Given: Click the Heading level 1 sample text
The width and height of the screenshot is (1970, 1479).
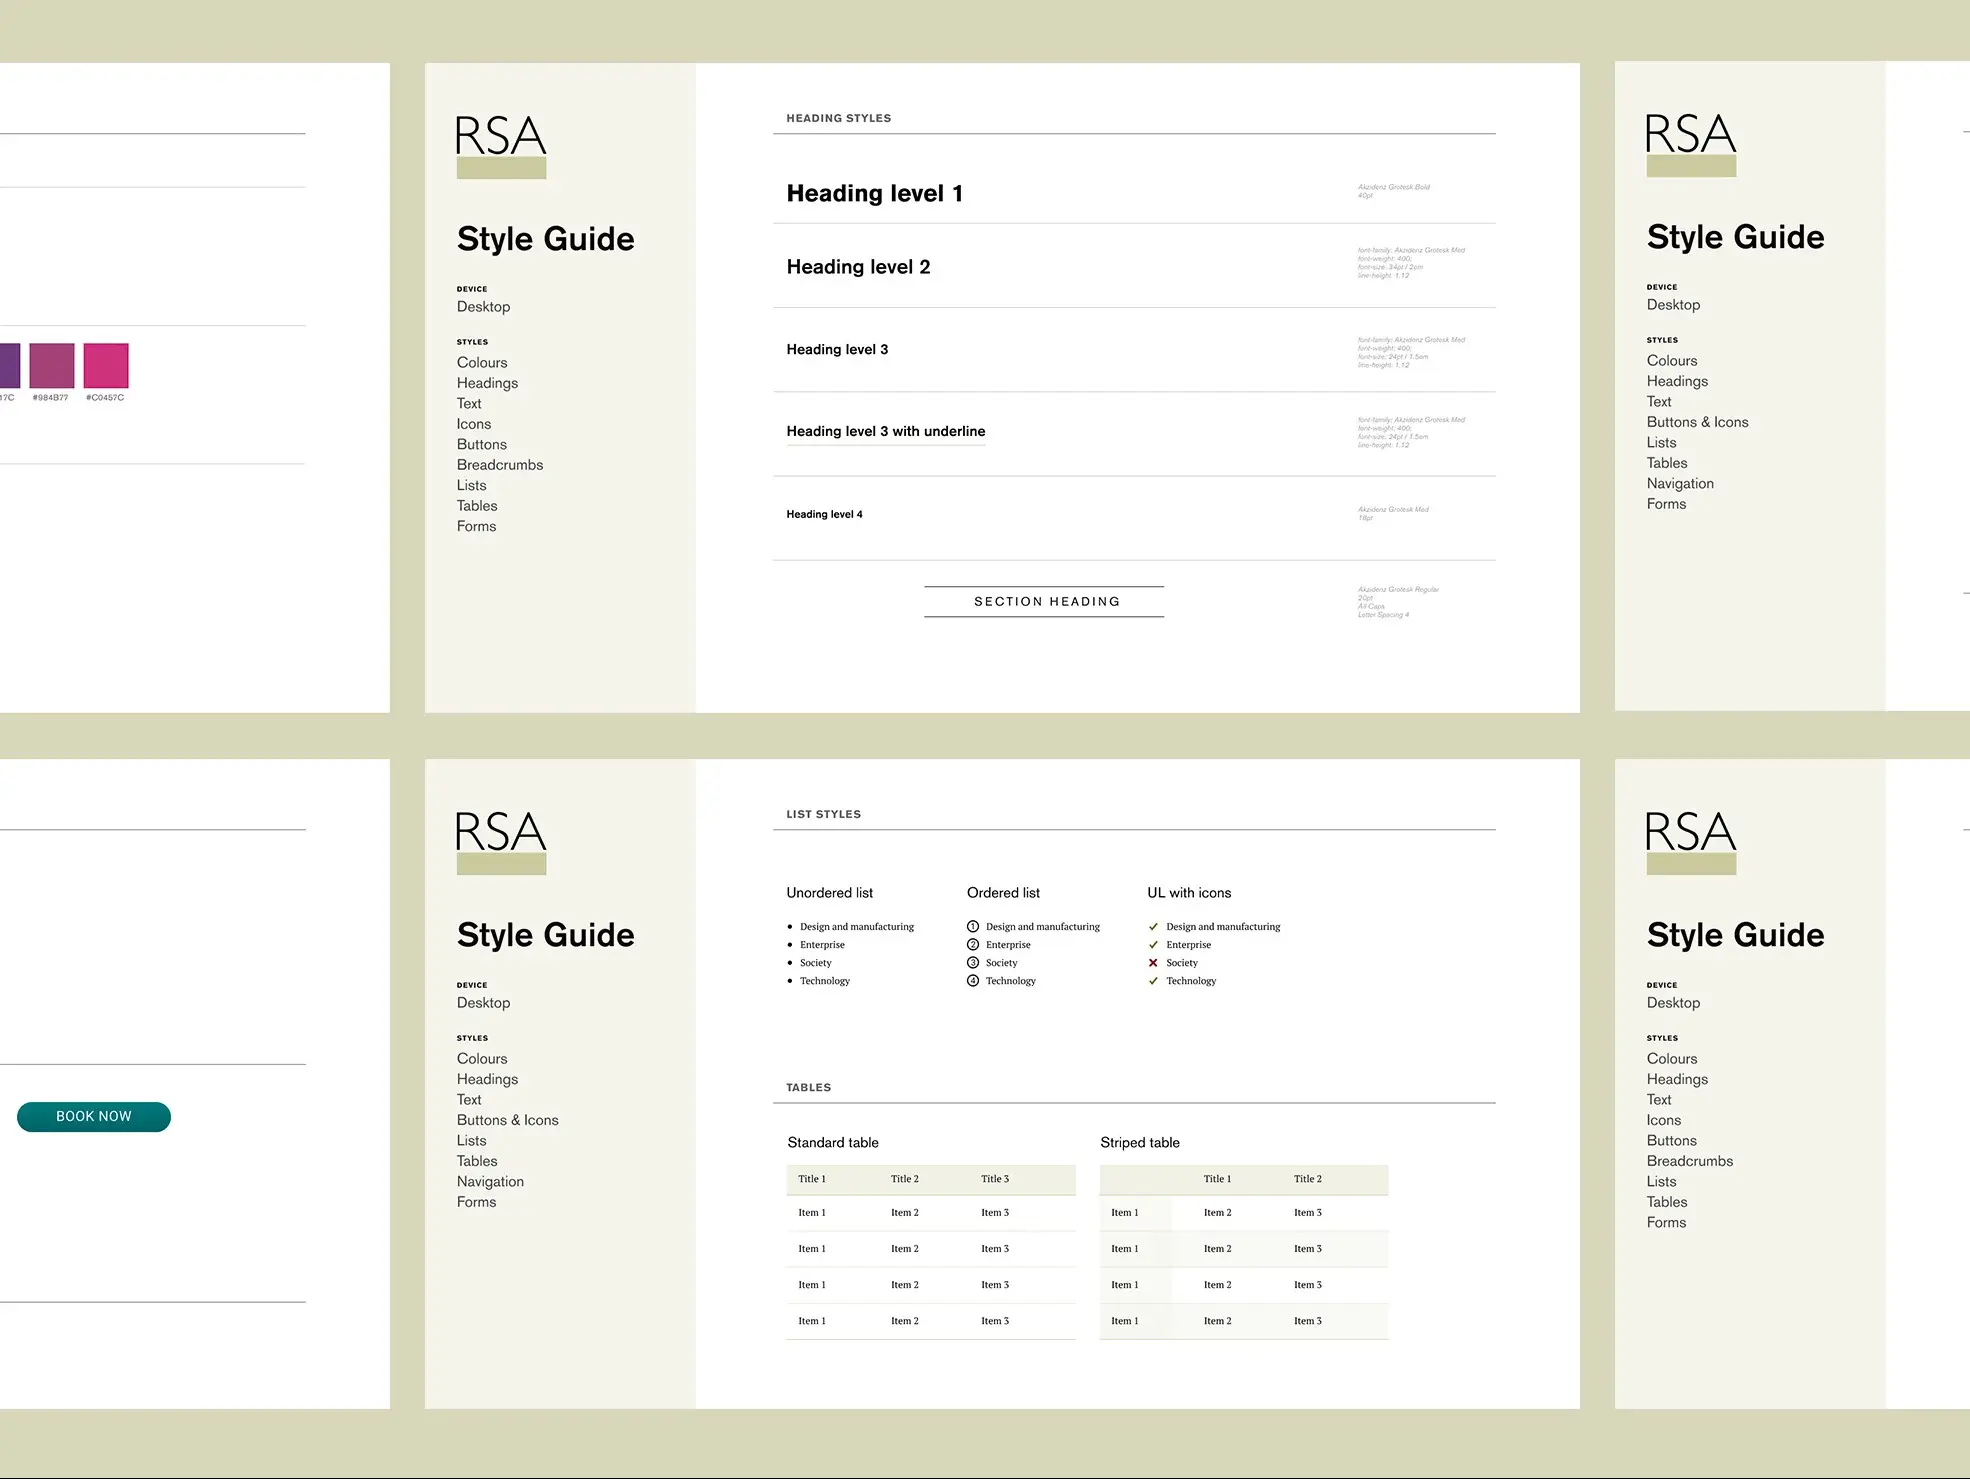Looking at the screenshot, I should [x=874, y=193].
